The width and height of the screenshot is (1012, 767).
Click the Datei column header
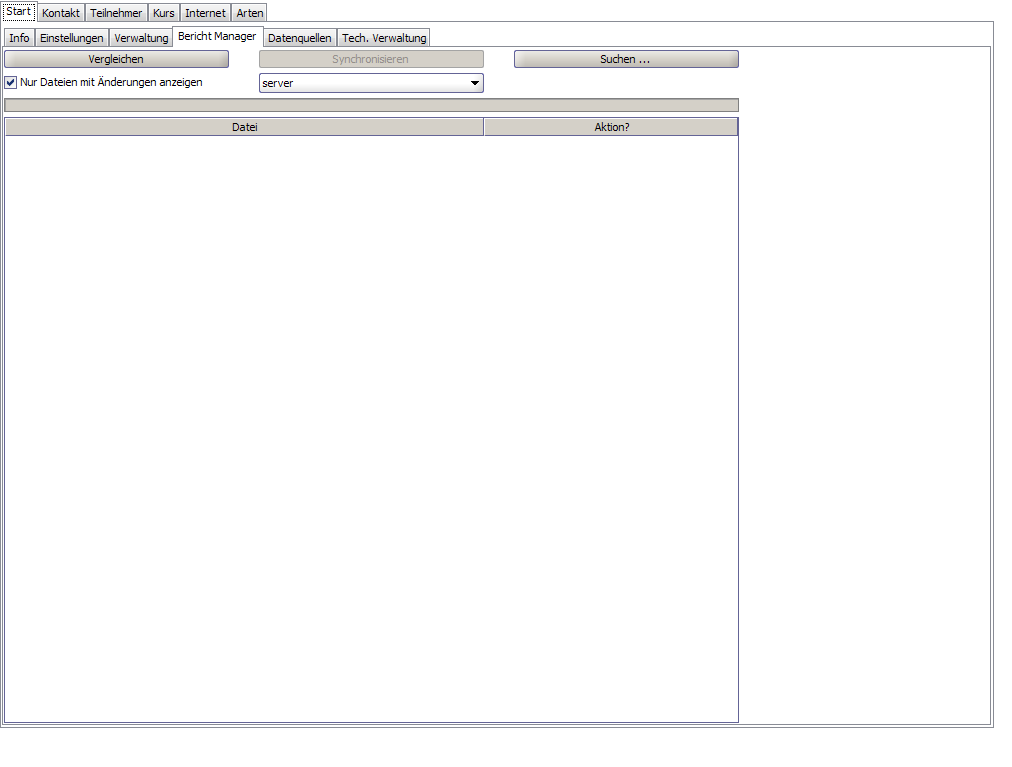[x=245, y=127]
